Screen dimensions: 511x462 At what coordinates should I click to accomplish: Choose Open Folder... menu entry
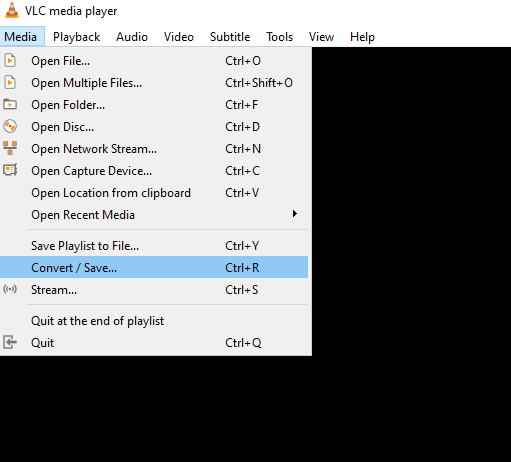[154, 105]
